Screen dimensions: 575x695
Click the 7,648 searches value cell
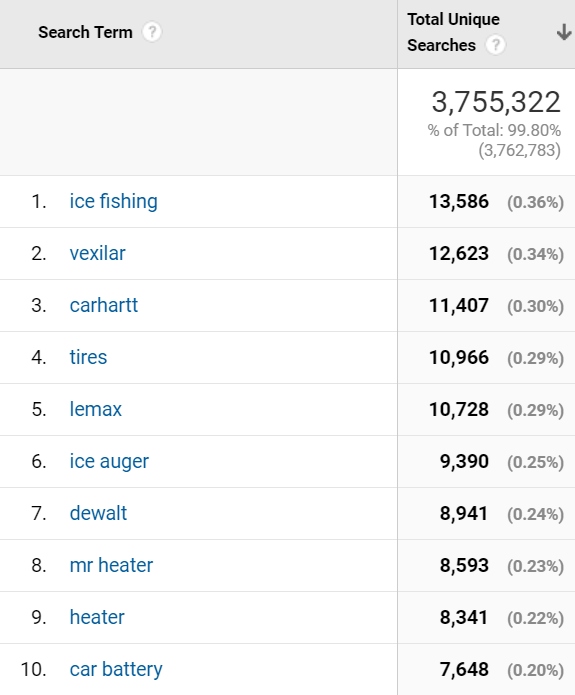click(x=464, y=669)
